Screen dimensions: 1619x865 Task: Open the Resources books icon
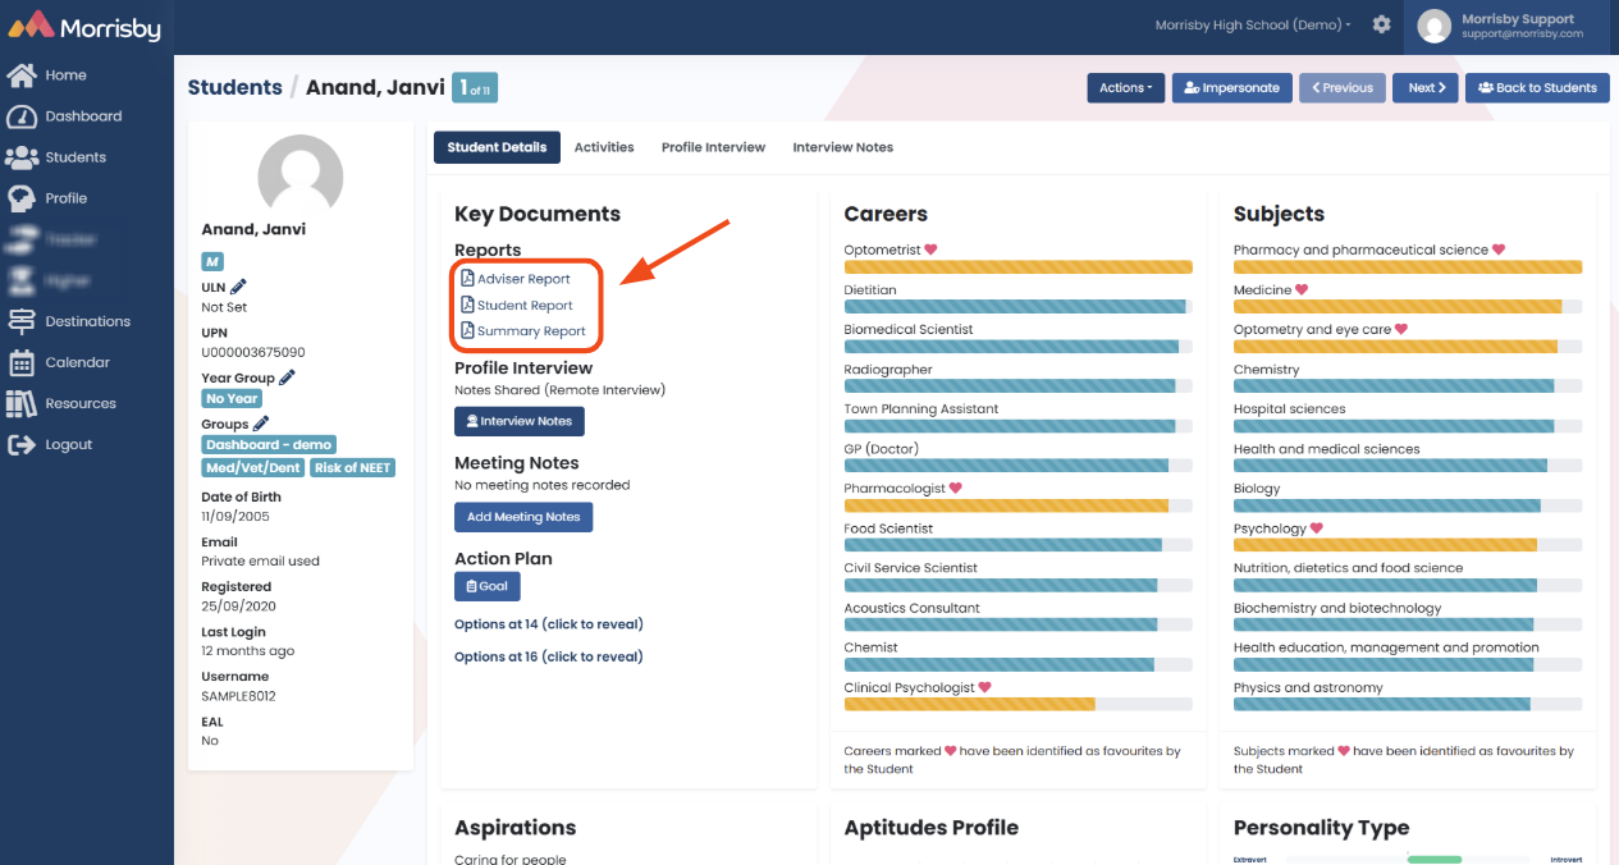[21, 403]
